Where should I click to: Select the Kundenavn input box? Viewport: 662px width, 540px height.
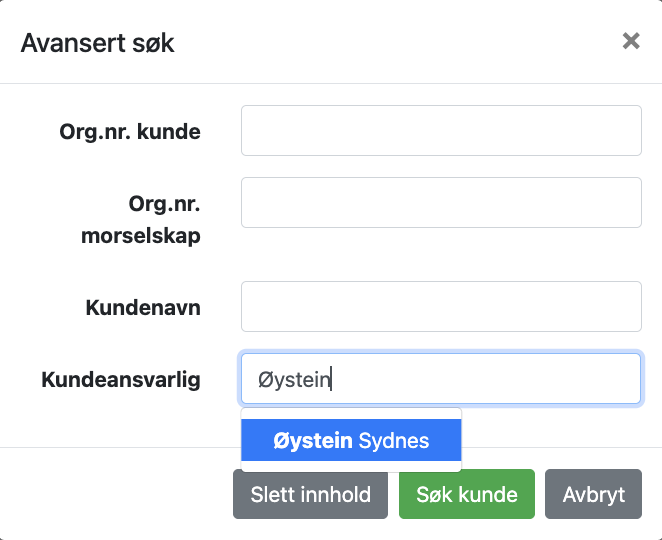click(x=441, y=307)
